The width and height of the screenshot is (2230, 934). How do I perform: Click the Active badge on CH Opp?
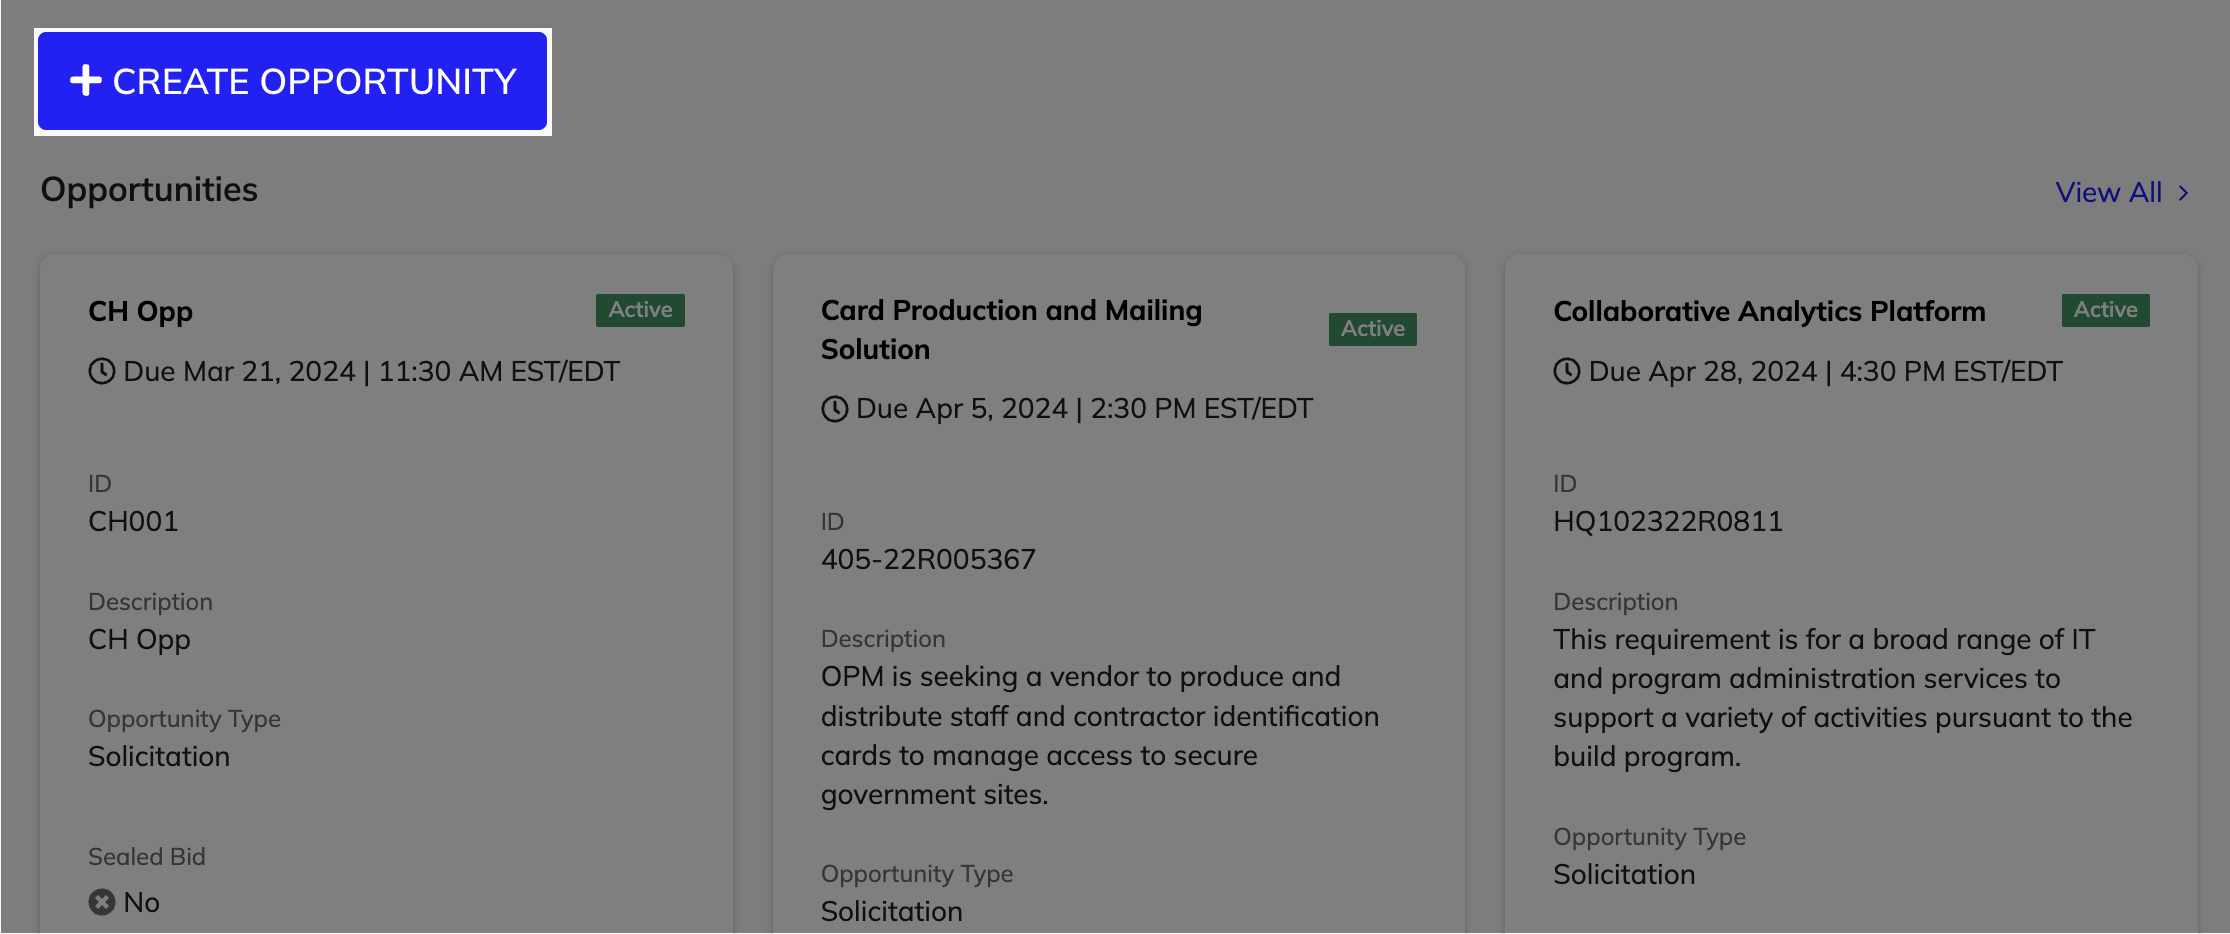click(640, 310)
